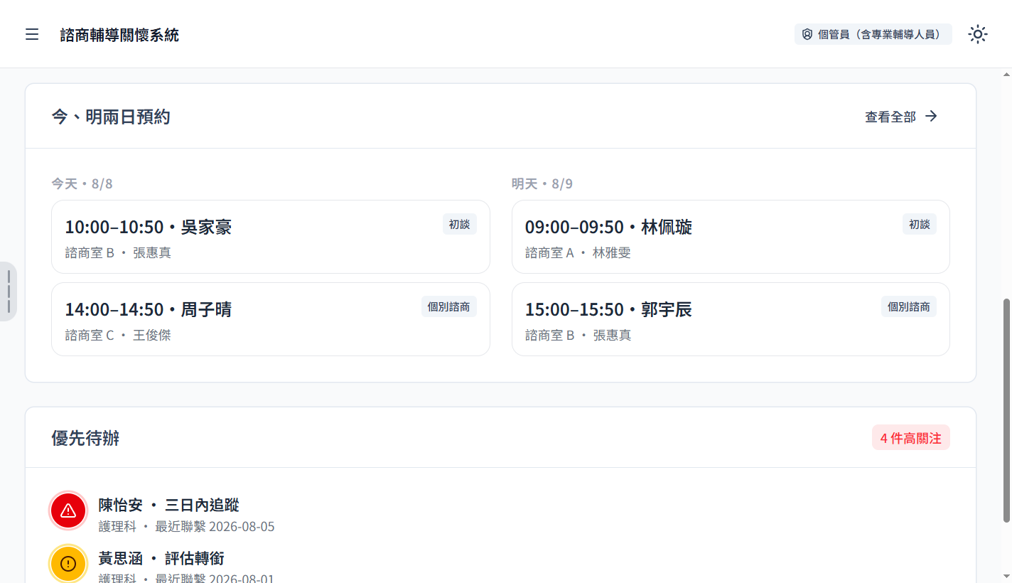Open the 09:00–09:50 林佩璇 appointment card
The image size is (1012, 583).
(731, 237)
